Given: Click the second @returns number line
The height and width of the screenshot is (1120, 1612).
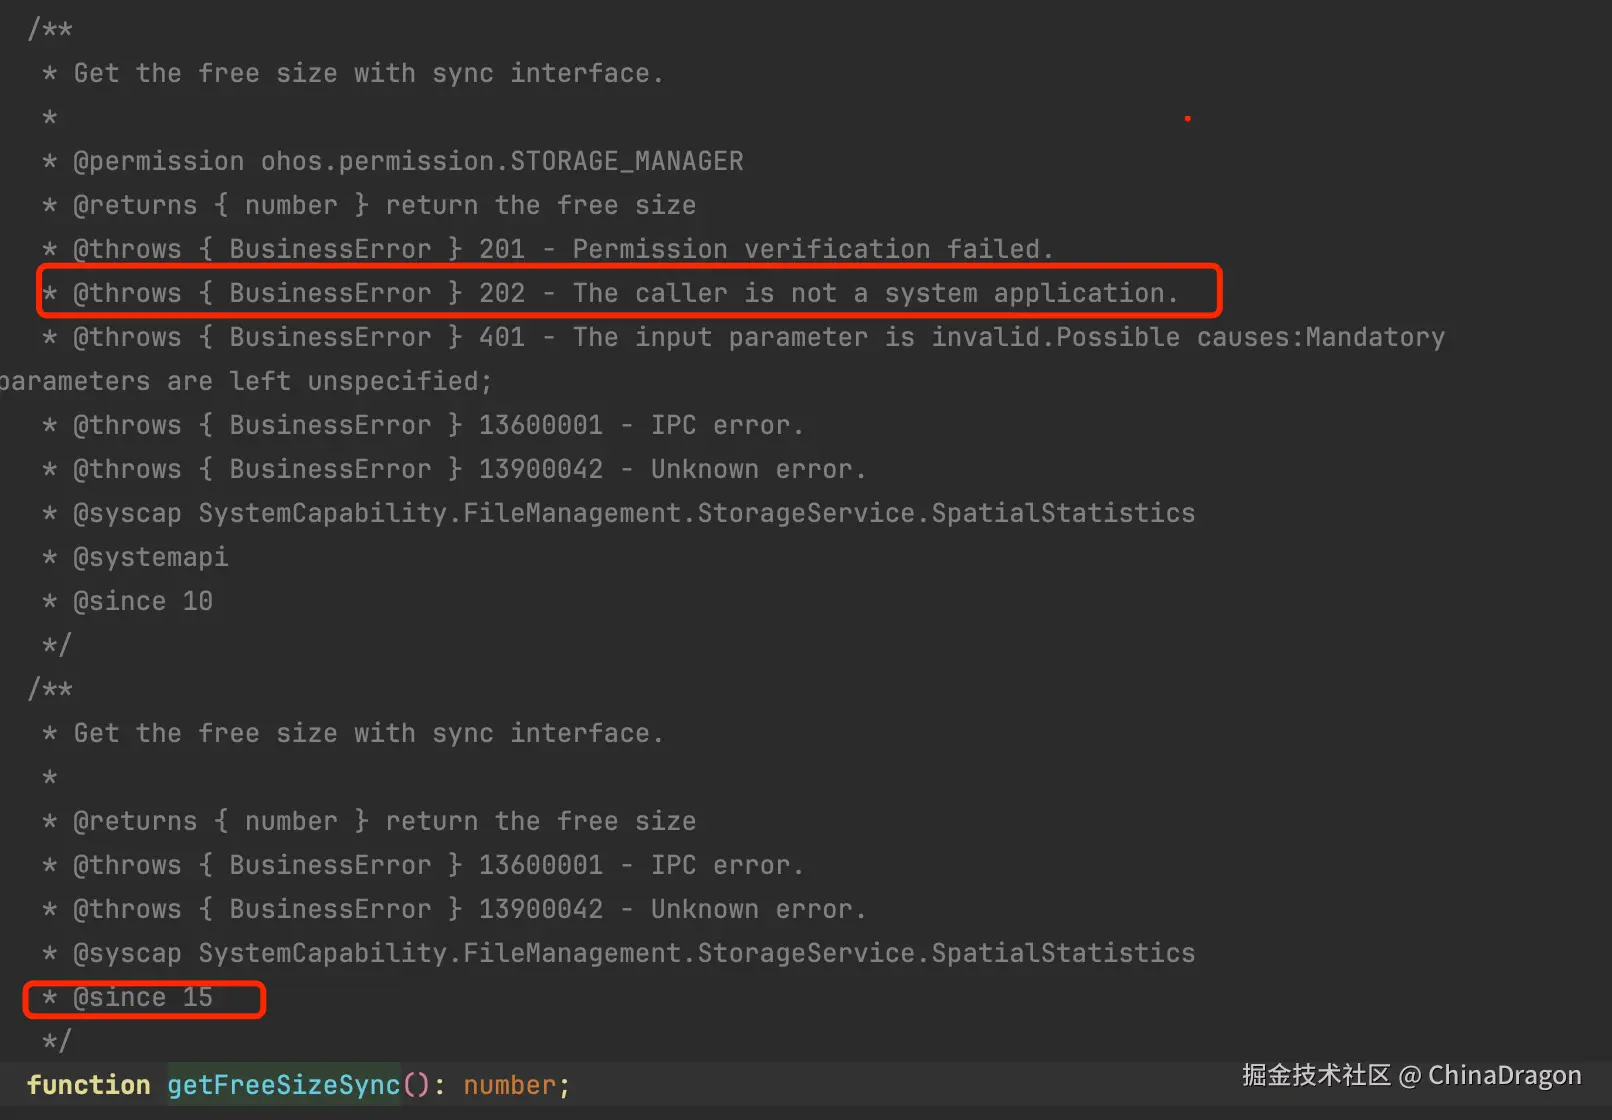Looking at the screenshot, I should (384, 821).
